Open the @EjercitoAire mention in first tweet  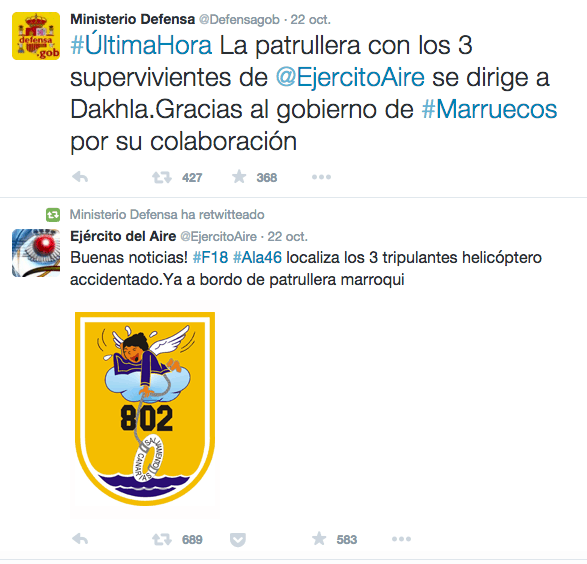pos(350,77)
